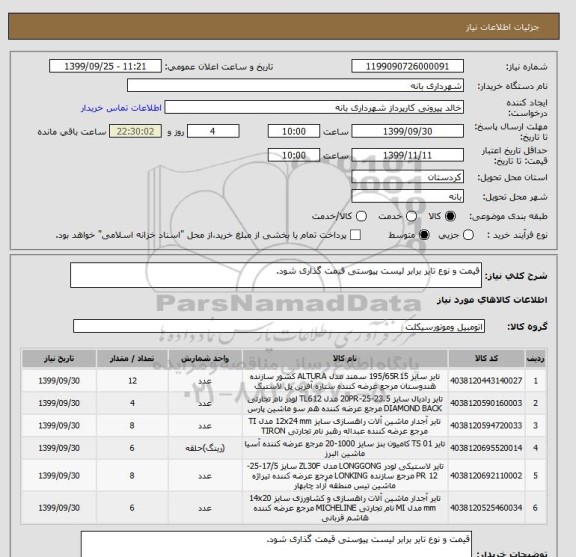576x557 pixels.
Task: Click the جزئیات اطلاعات نیاز header bar
Action: (x=284, y=26)
